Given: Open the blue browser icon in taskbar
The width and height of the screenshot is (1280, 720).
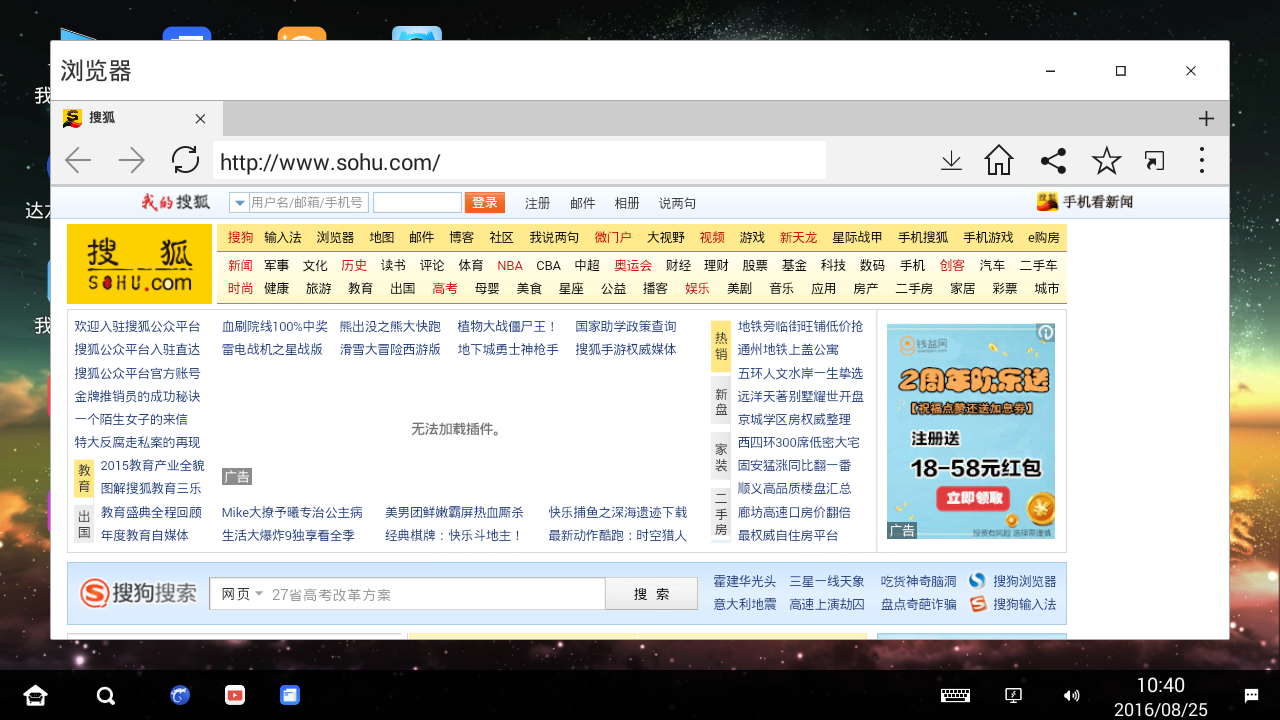Looking at the screenshot, I should [180, 695].
